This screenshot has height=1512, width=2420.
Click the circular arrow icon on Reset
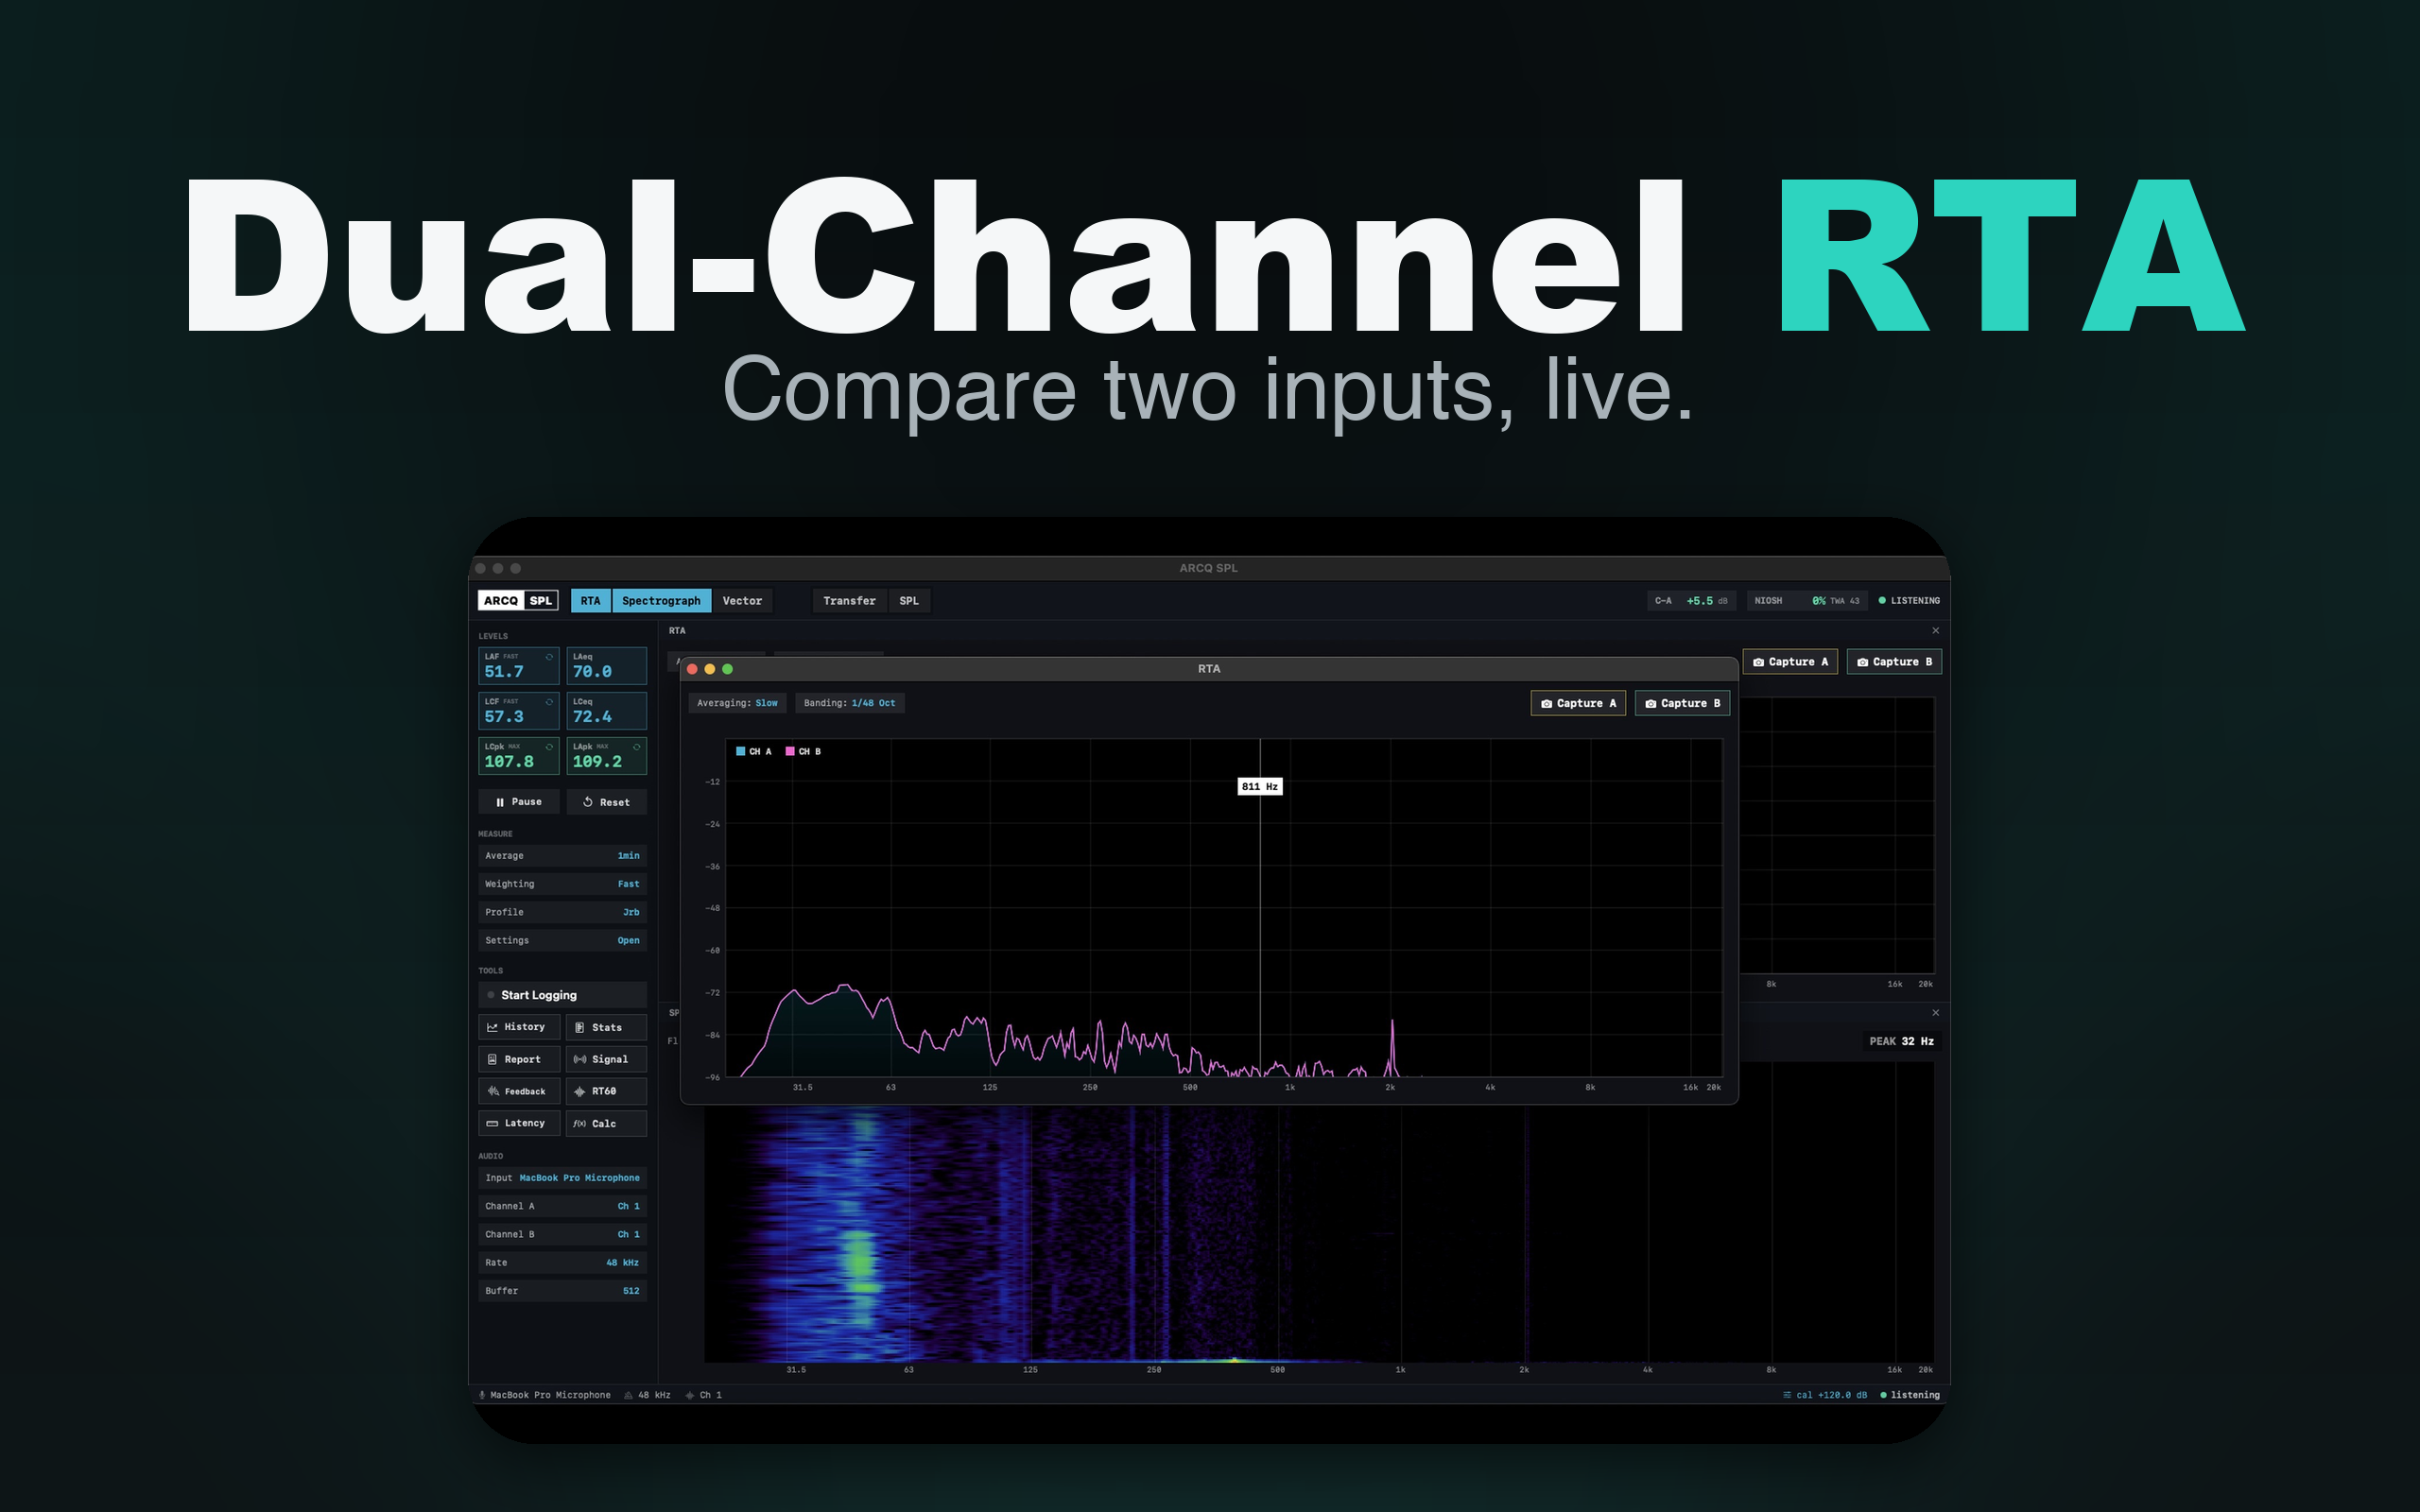[x=588, y=802]
